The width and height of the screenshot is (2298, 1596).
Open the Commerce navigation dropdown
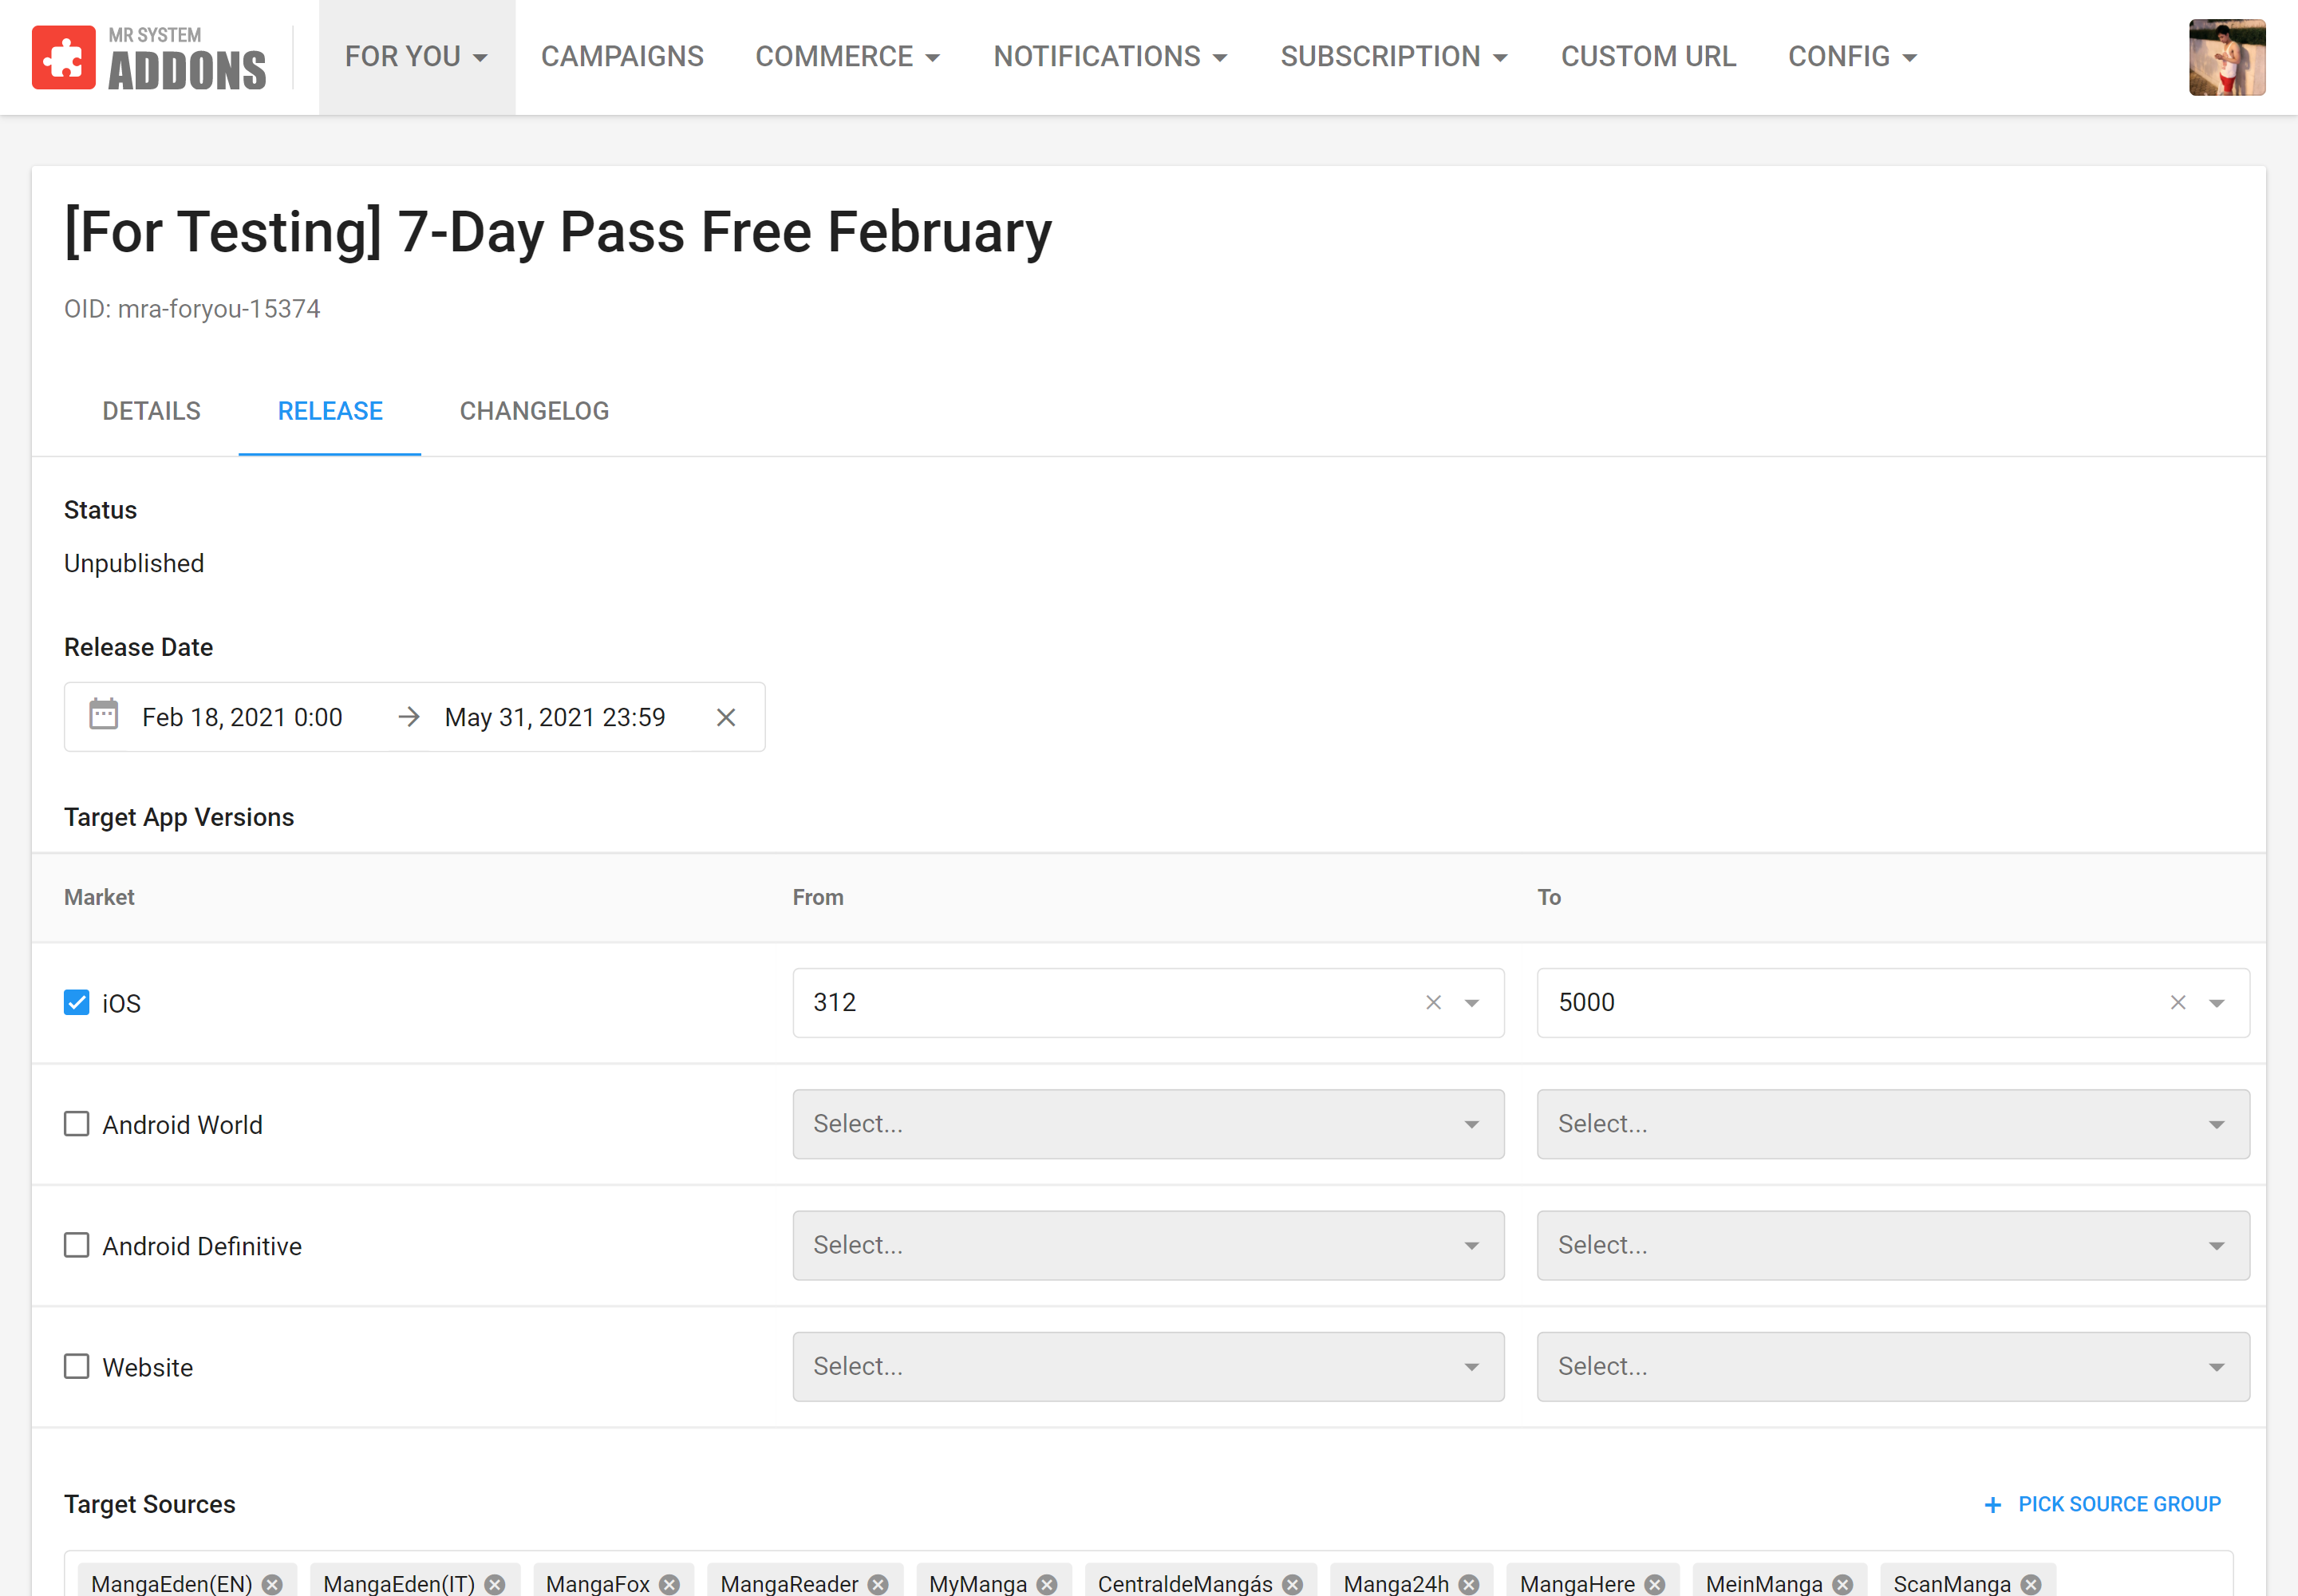pyautogui.click(x=847, y=57)
